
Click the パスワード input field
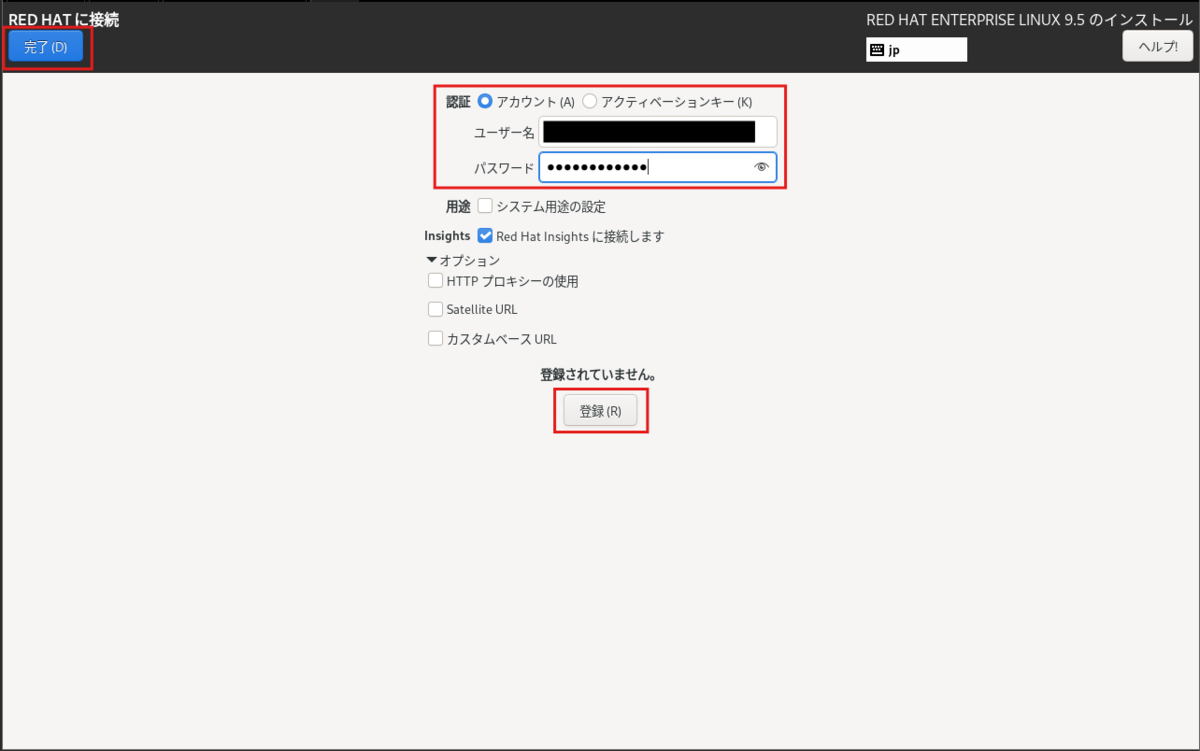[658, 167]
